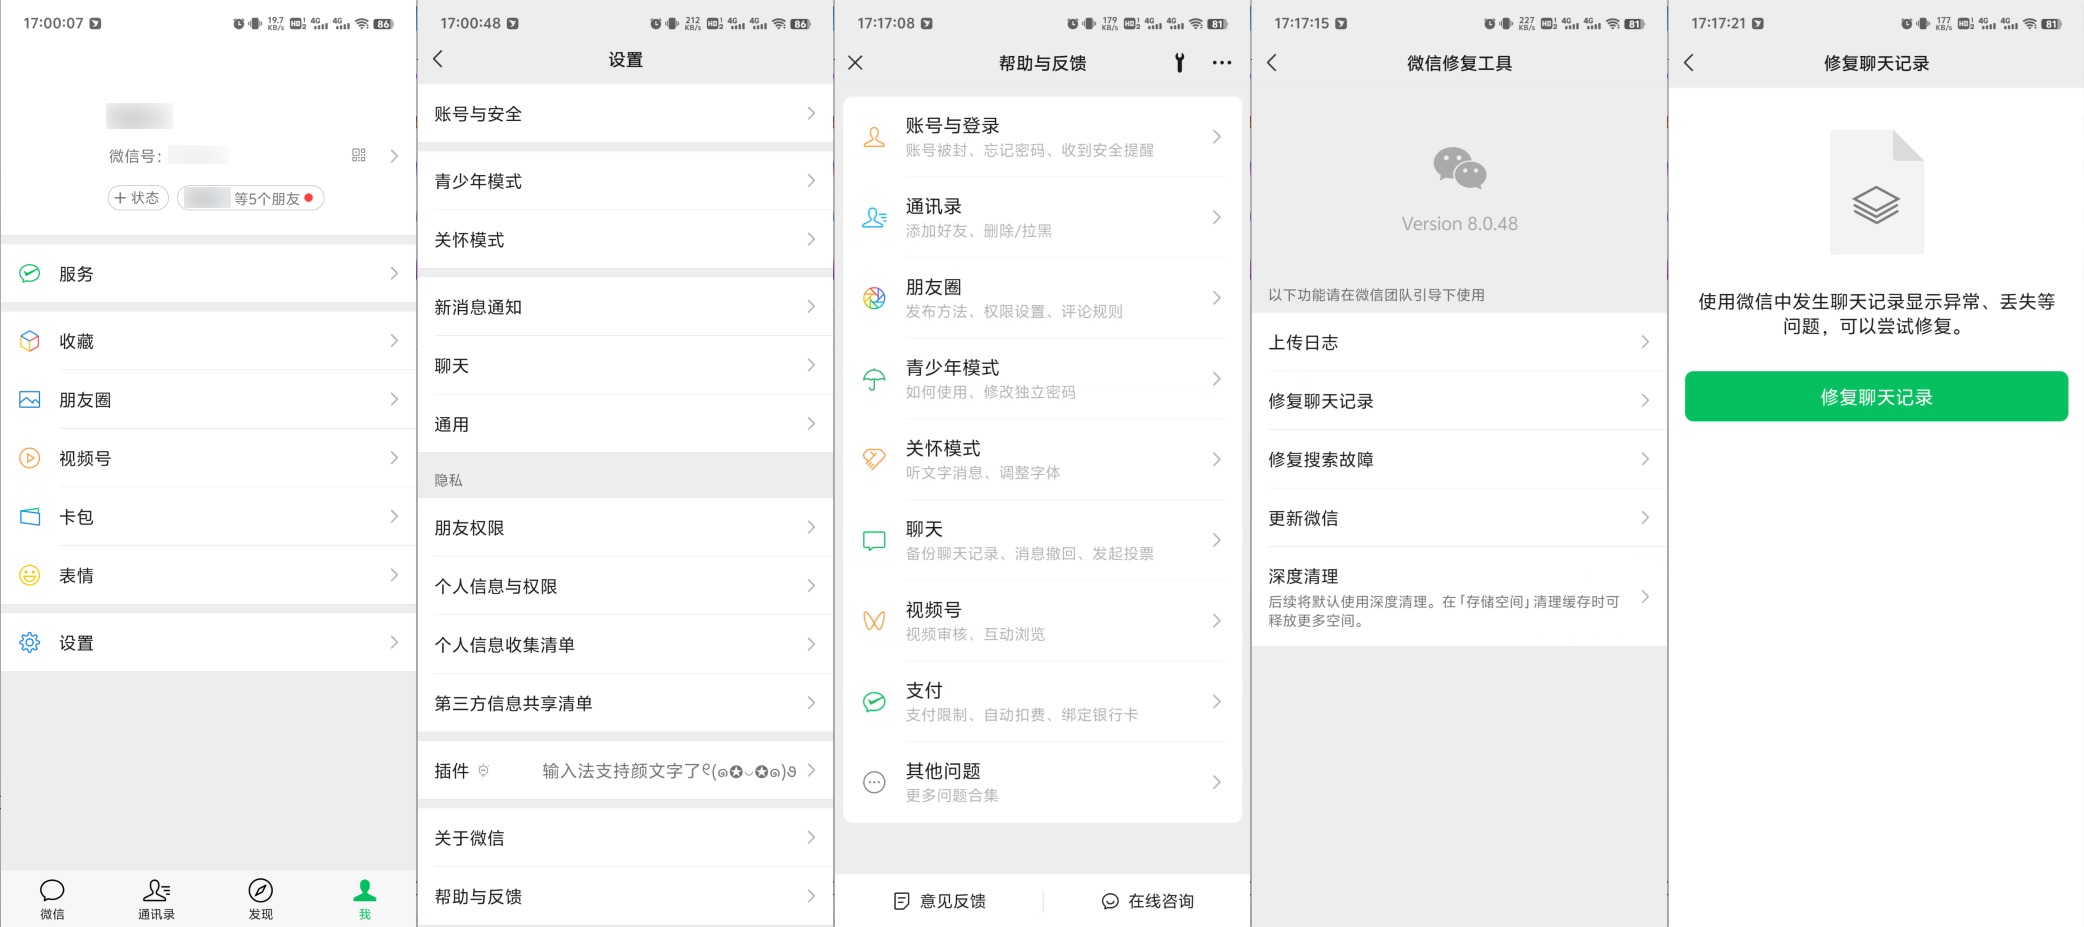
Task: Switch to the 发现 discover tab
Action: pyautogui.click(x=260, y=898)
